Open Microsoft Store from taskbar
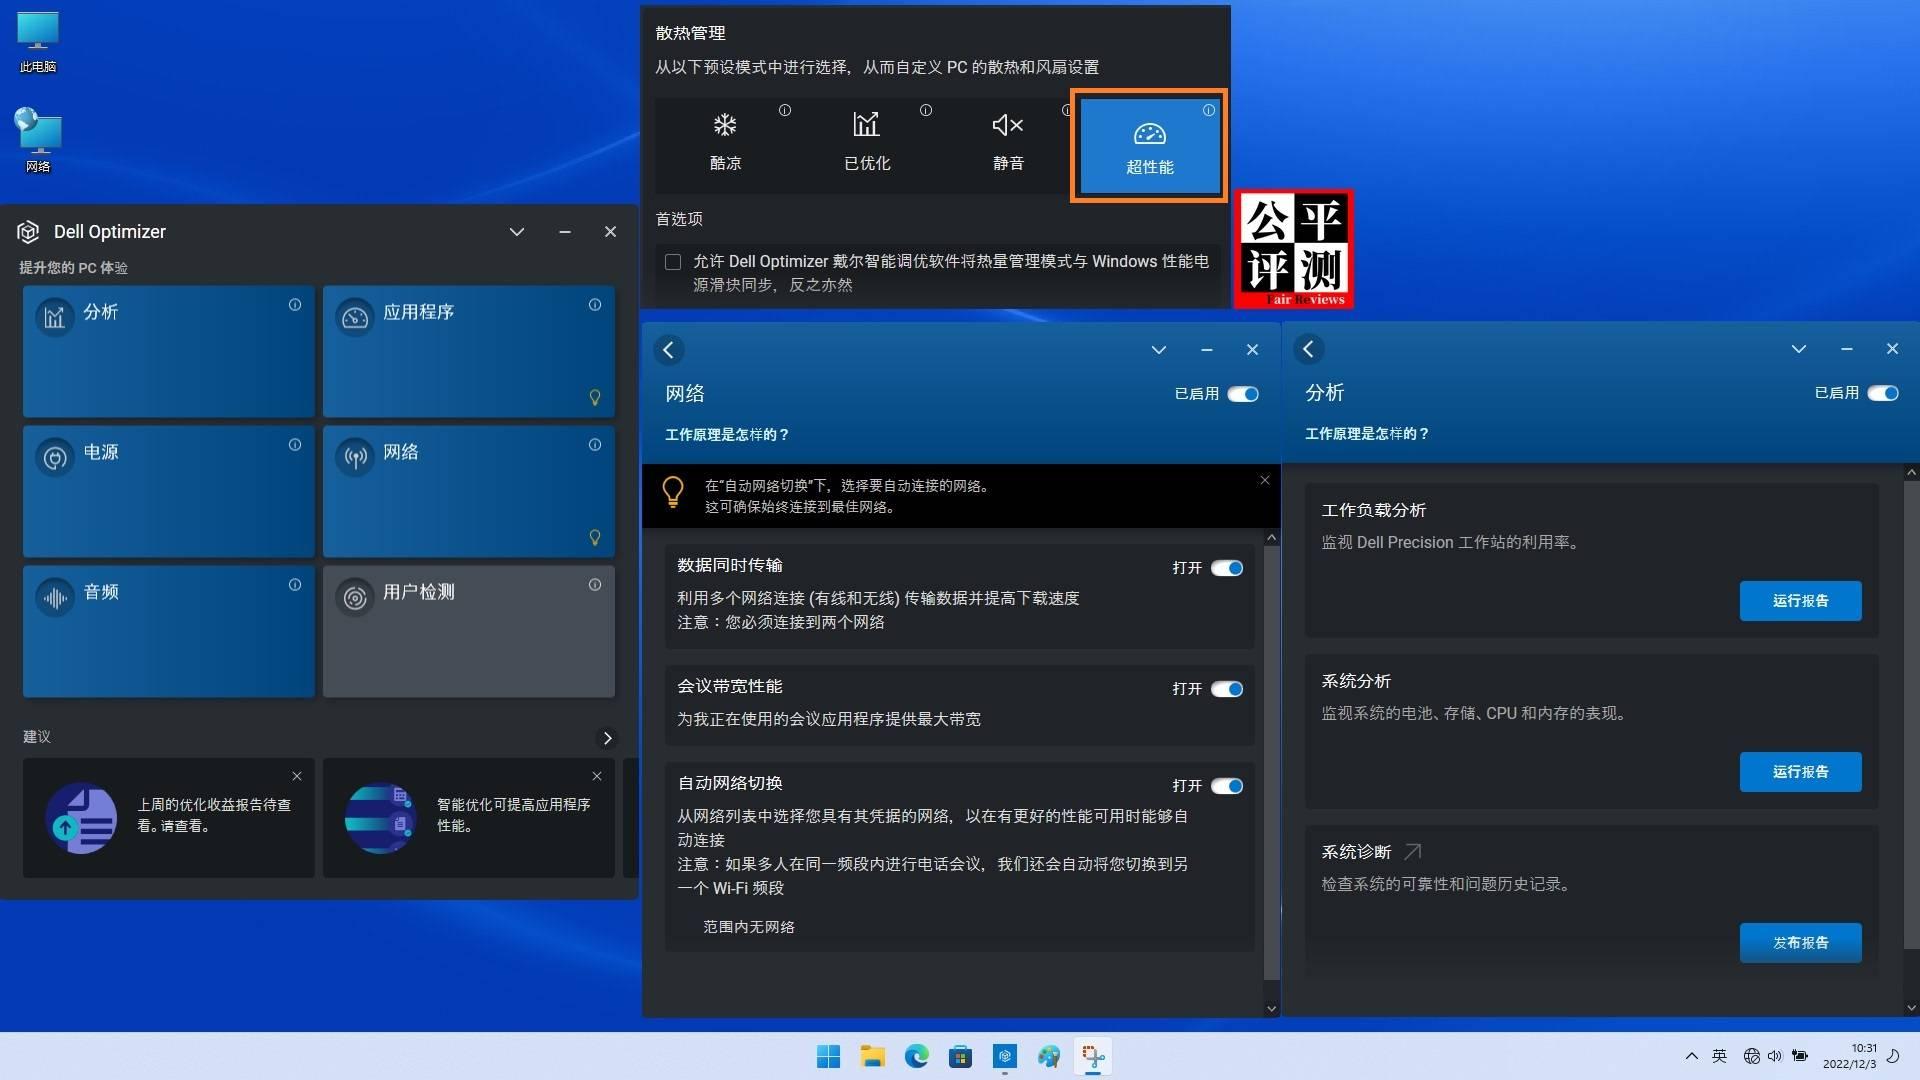 coord(960,1056)
